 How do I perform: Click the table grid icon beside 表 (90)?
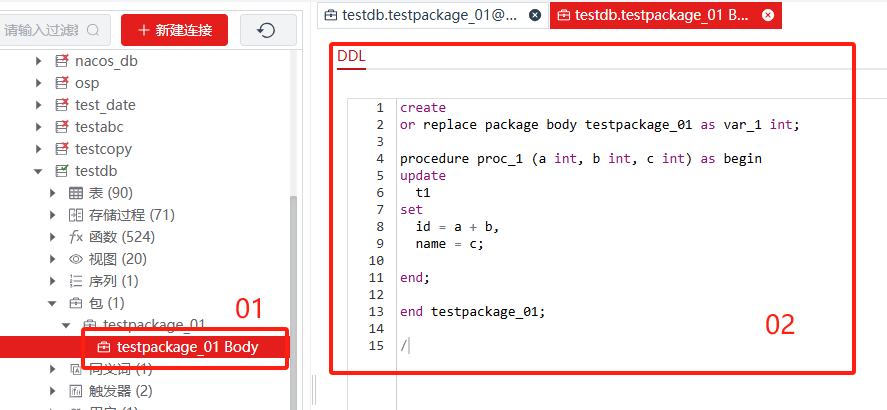76,193
